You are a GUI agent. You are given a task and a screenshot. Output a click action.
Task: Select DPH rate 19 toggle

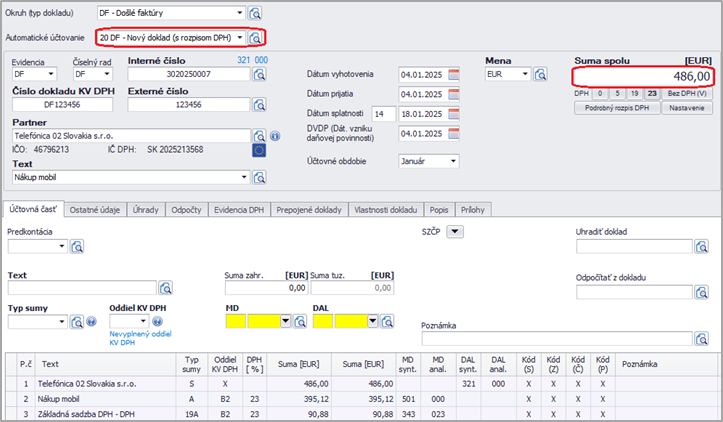point(634,94)
